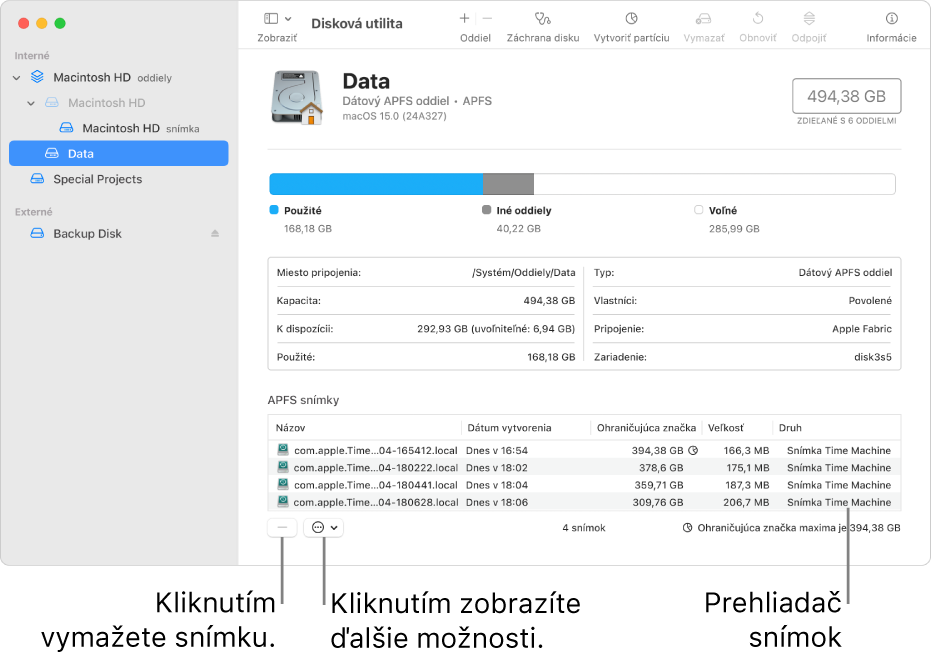Click the white Voľné legend swatch
The width and height of the screenshot is (931, 662).
pyautogui.click(x=698, y=210)
